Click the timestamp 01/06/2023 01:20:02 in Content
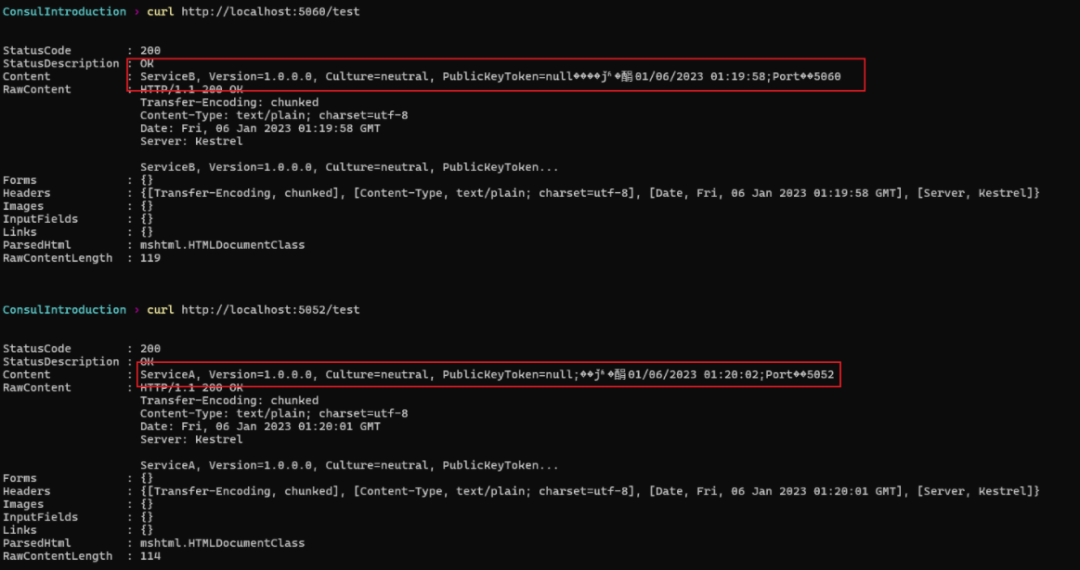Screen dimensions: 1080x570 click(693, 374)
